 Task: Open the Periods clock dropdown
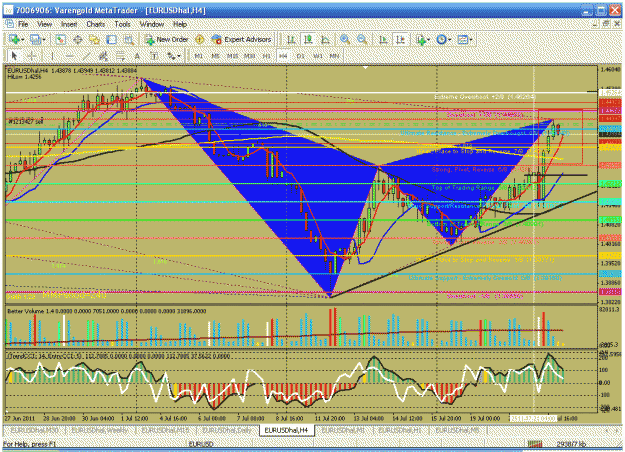[x=444, y=39]
